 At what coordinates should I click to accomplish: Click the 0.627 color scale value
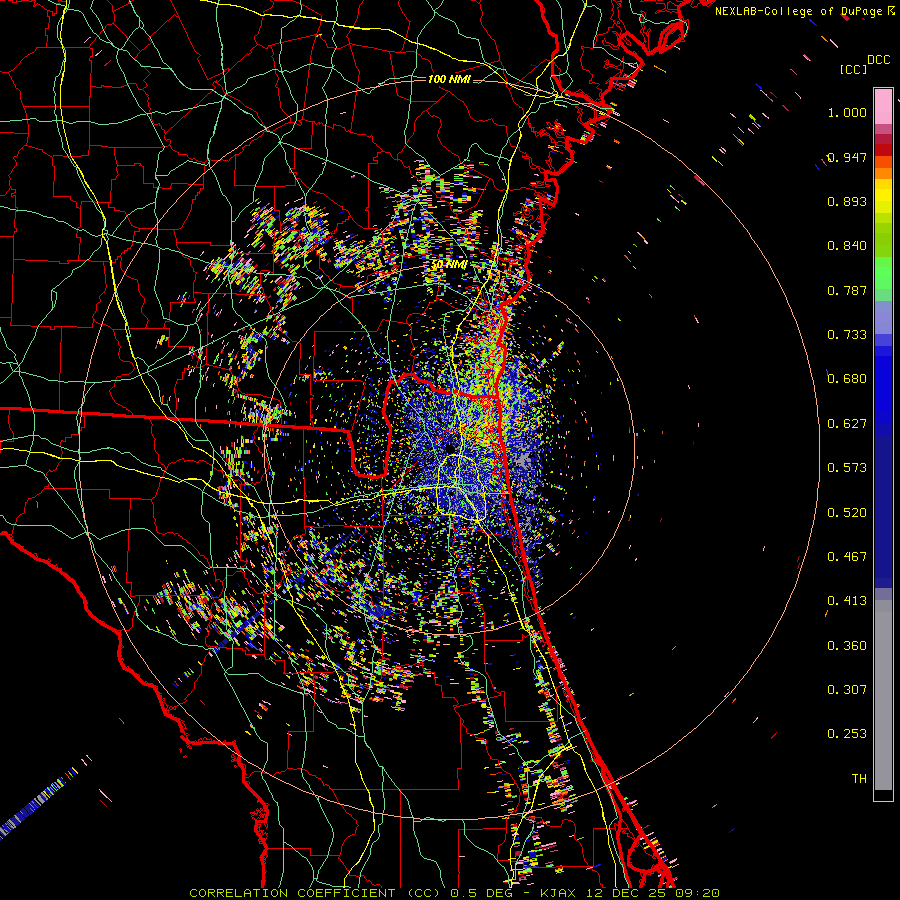[x=847, y=424]
